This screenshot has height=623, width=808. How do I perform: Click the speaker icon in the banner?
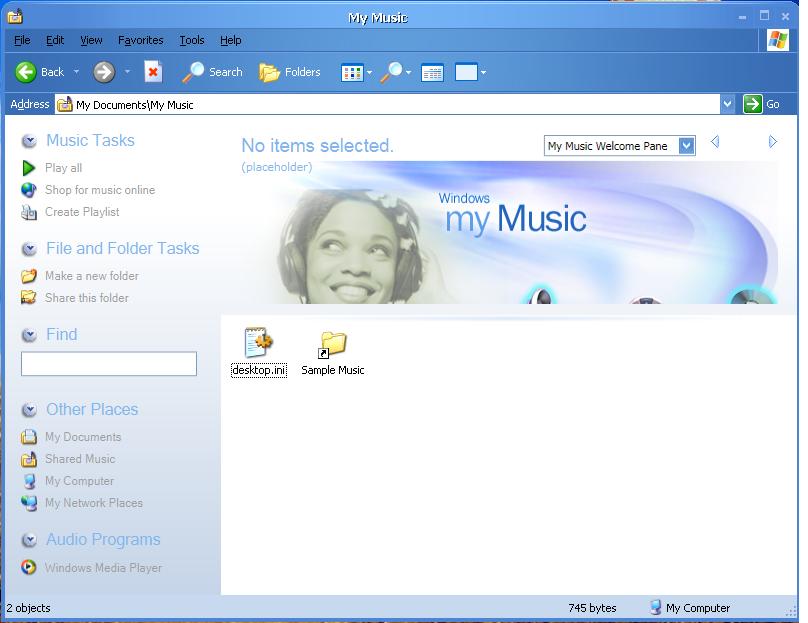point(540,295)
